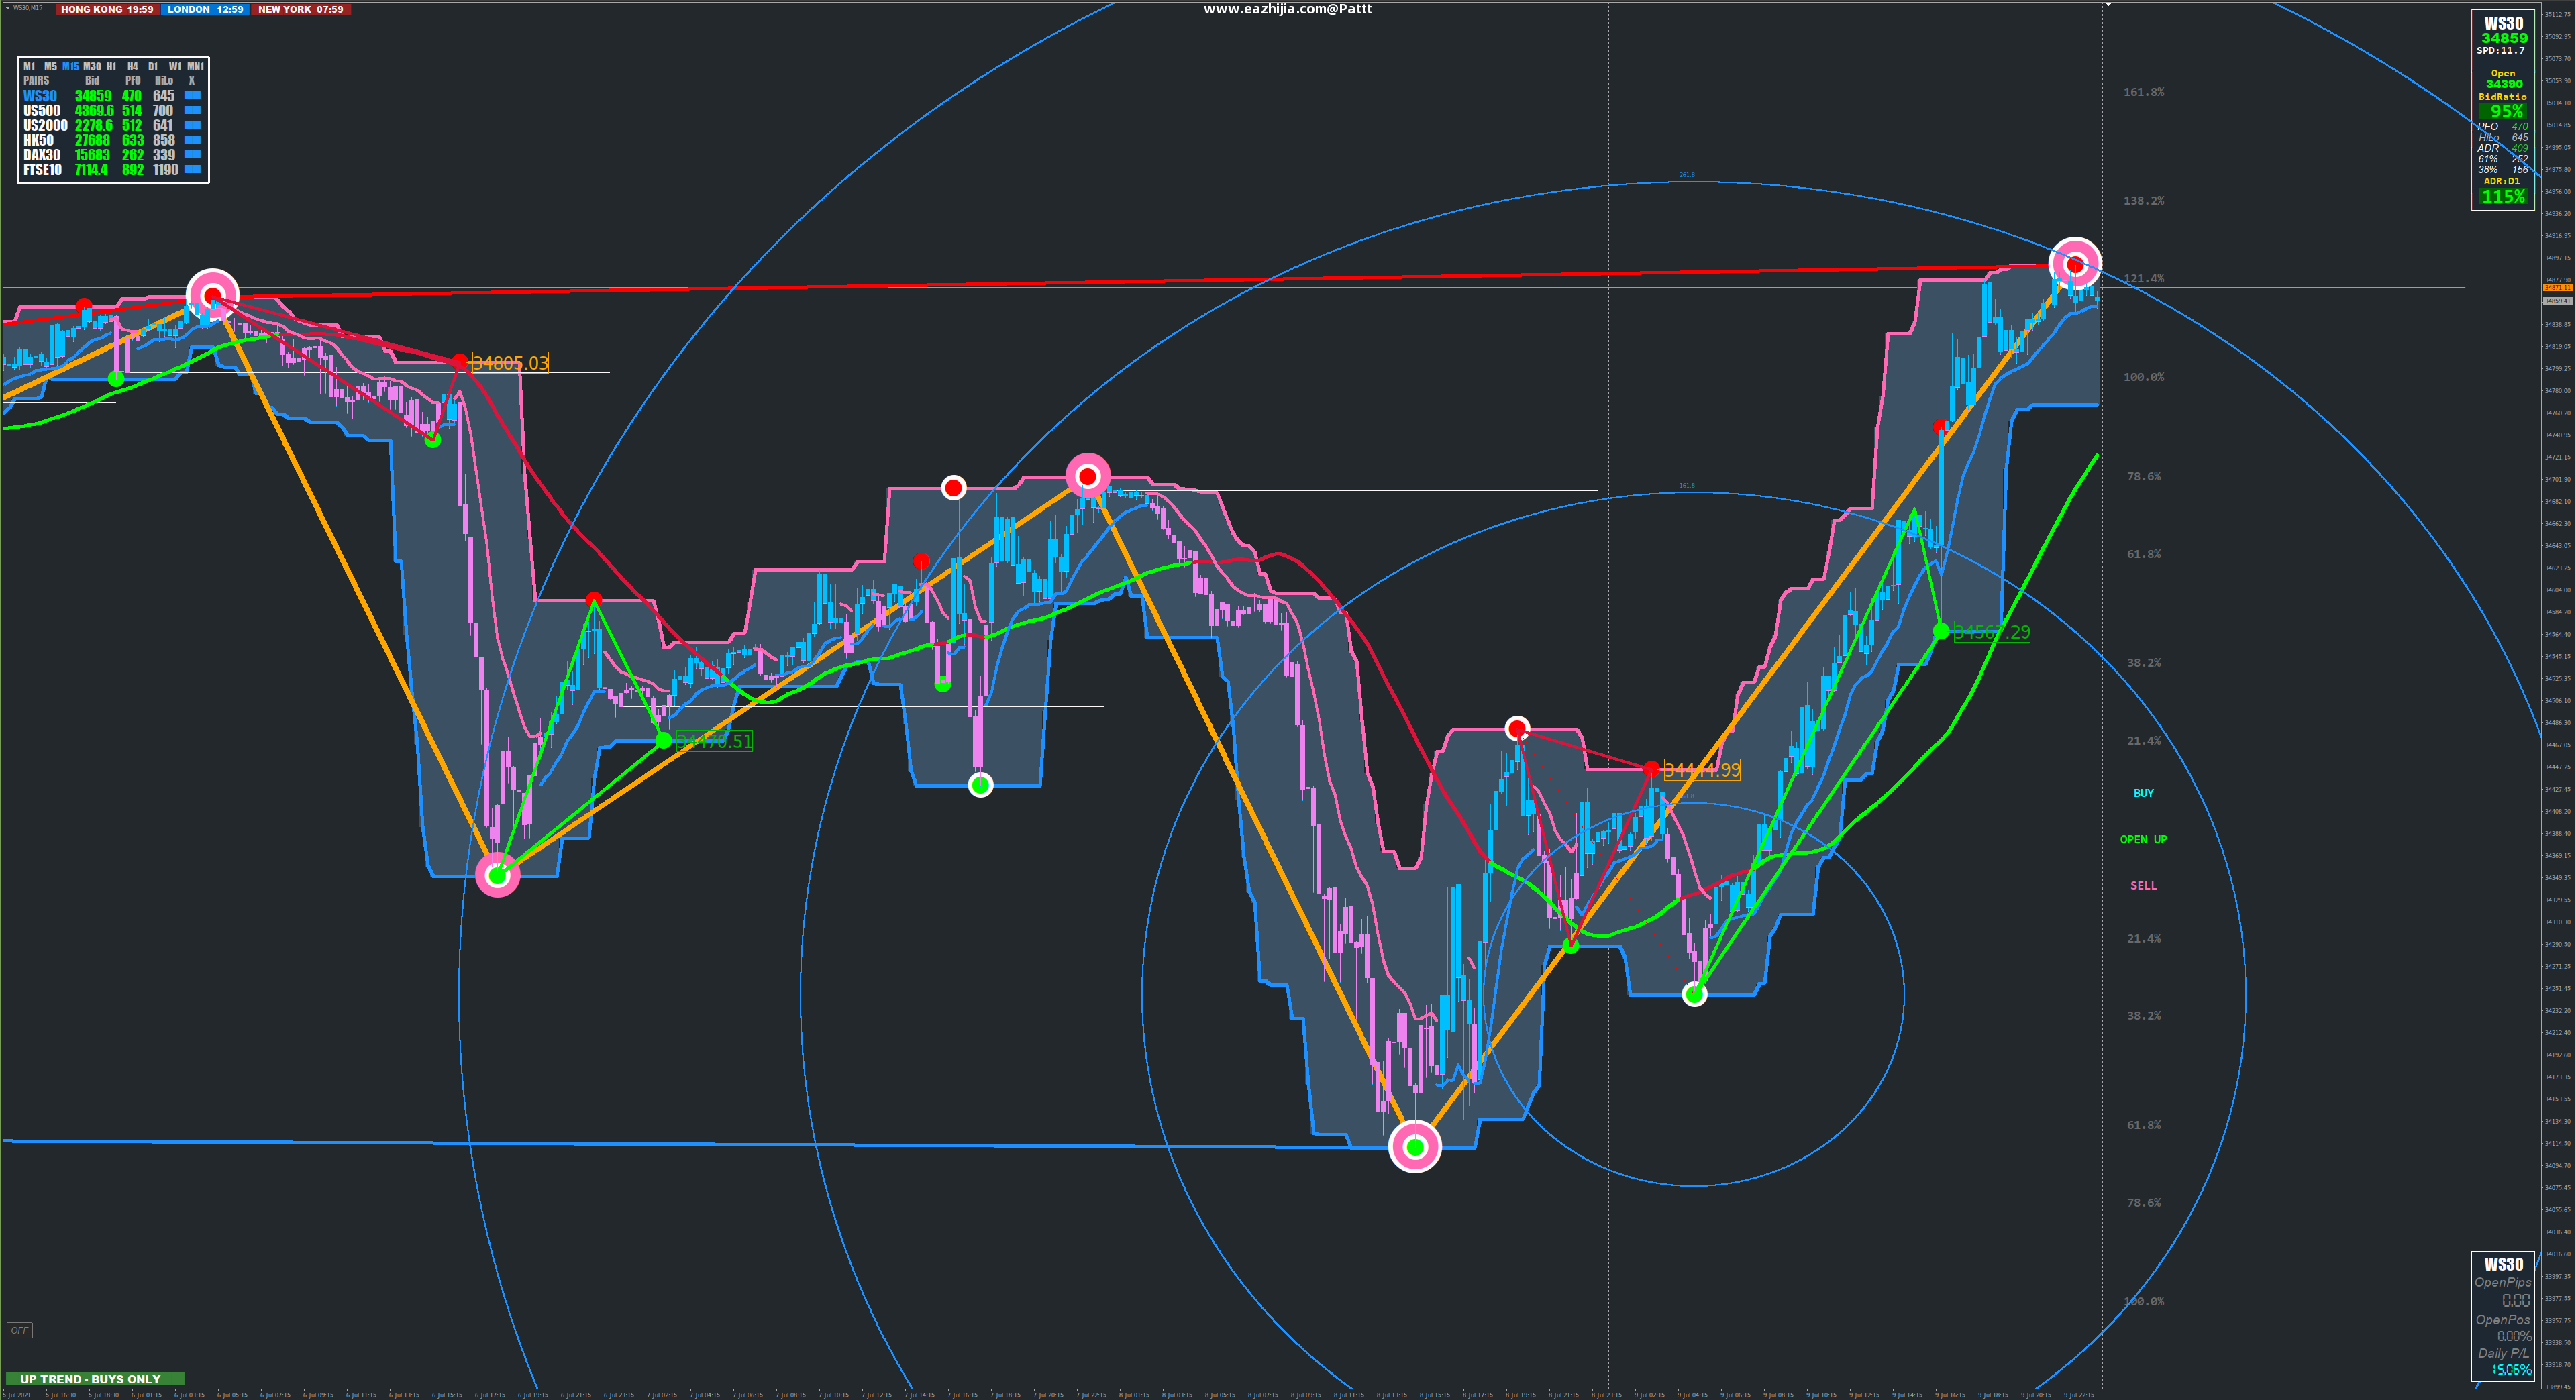Click the OPEN UP label
The height and width of the screenshot is (1400, 2576).
point(2143,839)
